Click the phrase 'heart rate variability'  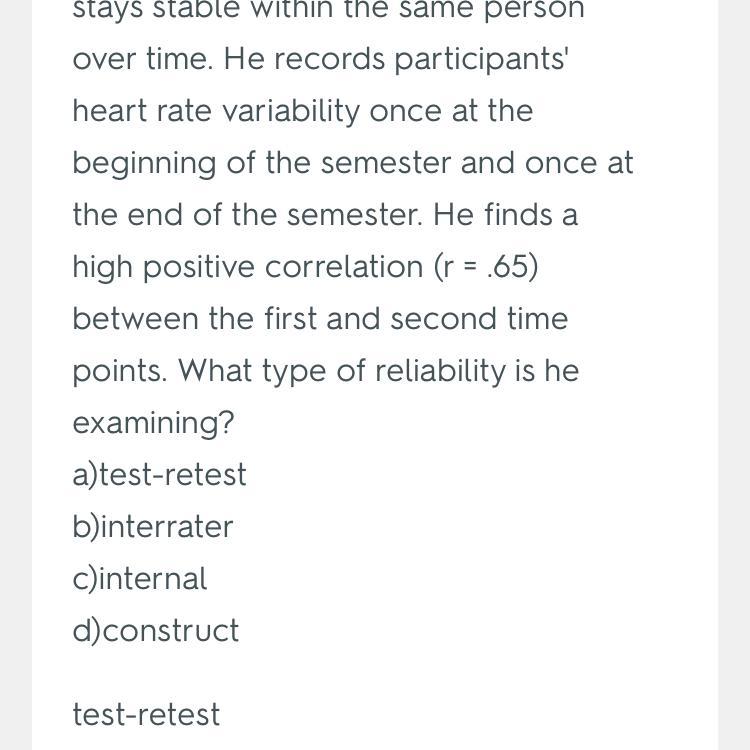pos(215,110)
